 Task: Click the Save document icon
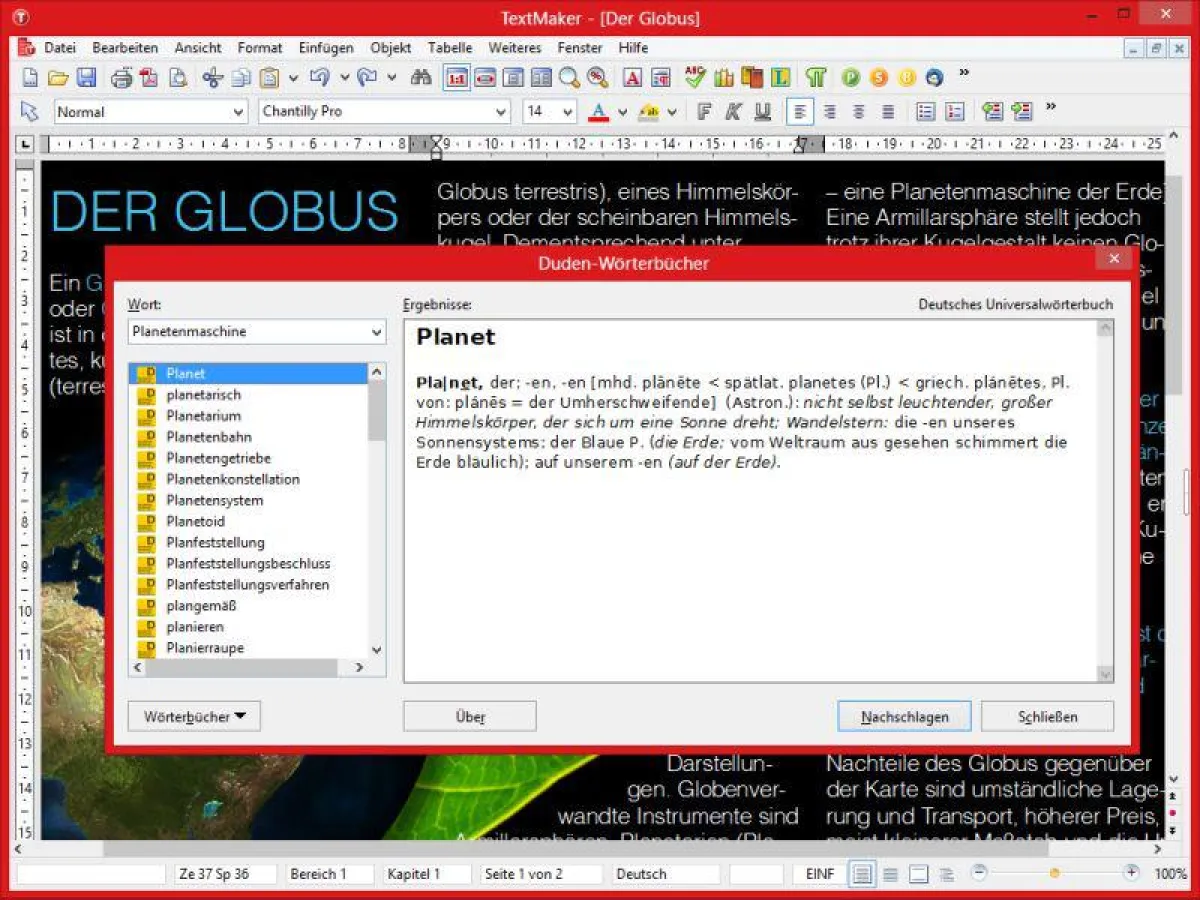(x=87, y=77)
